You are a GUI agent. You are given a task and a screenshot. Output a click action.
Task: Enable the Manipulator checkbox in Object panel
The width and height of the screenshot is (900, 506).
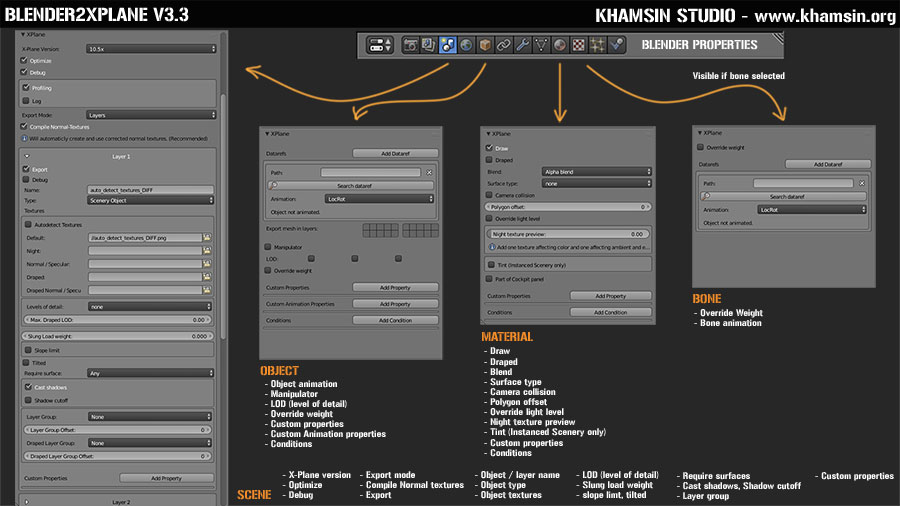[268, 247]
